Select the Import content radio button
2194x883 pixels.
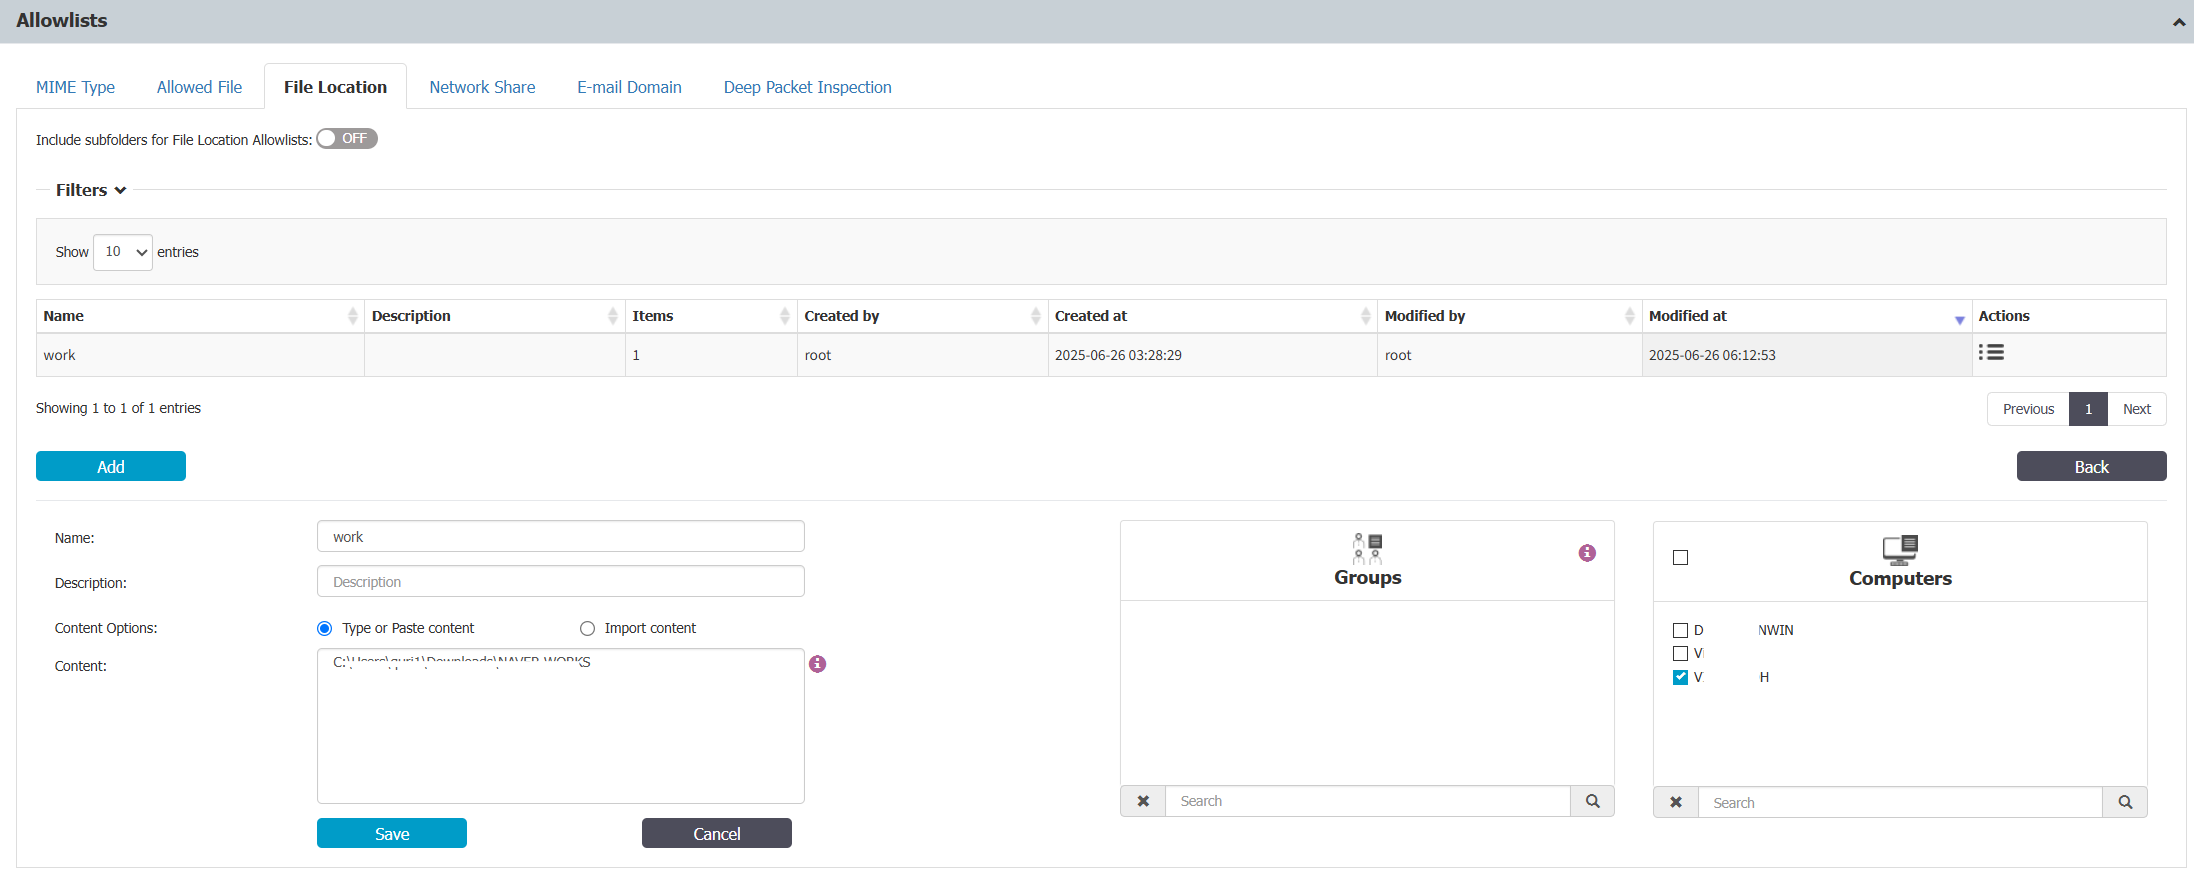tap(587, 628)
